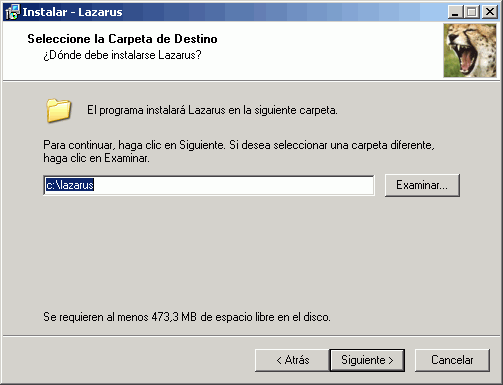Close the Lazarus installer window
Screen dimensions: 503x385
click(x=490, y=12)
